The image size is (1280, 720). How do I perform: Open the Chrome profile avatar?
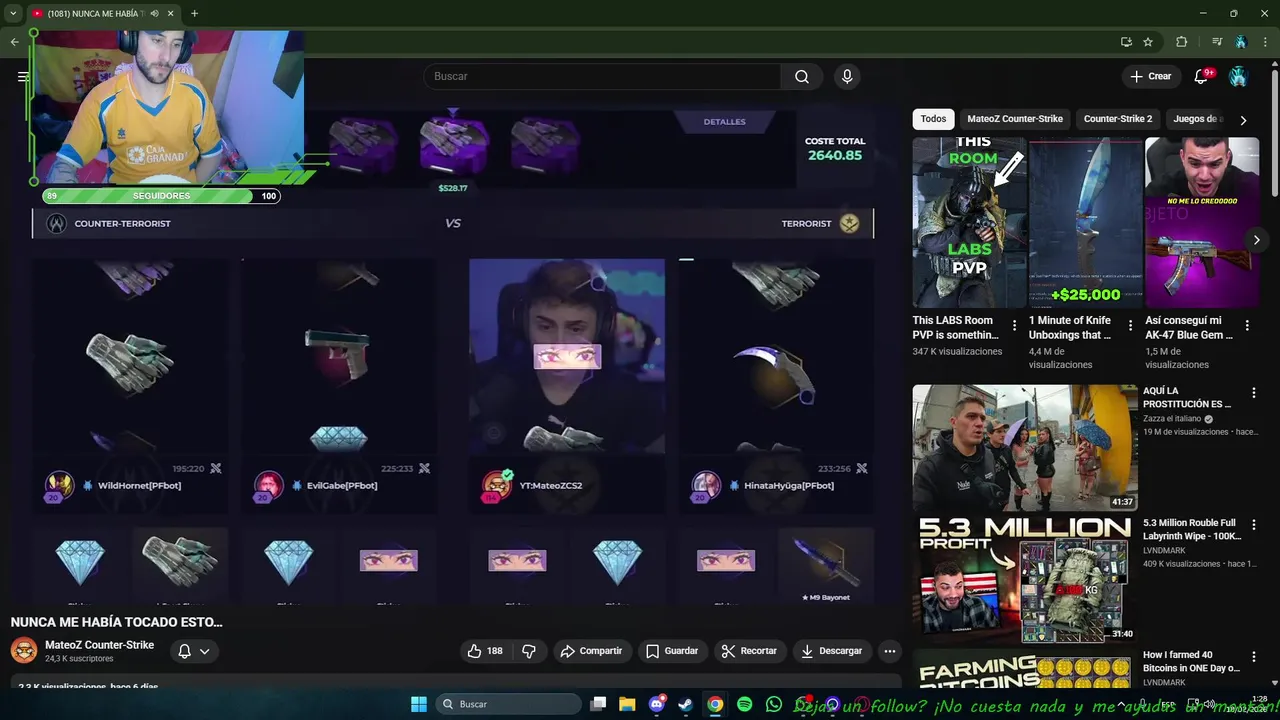(x=1241, y=42)
